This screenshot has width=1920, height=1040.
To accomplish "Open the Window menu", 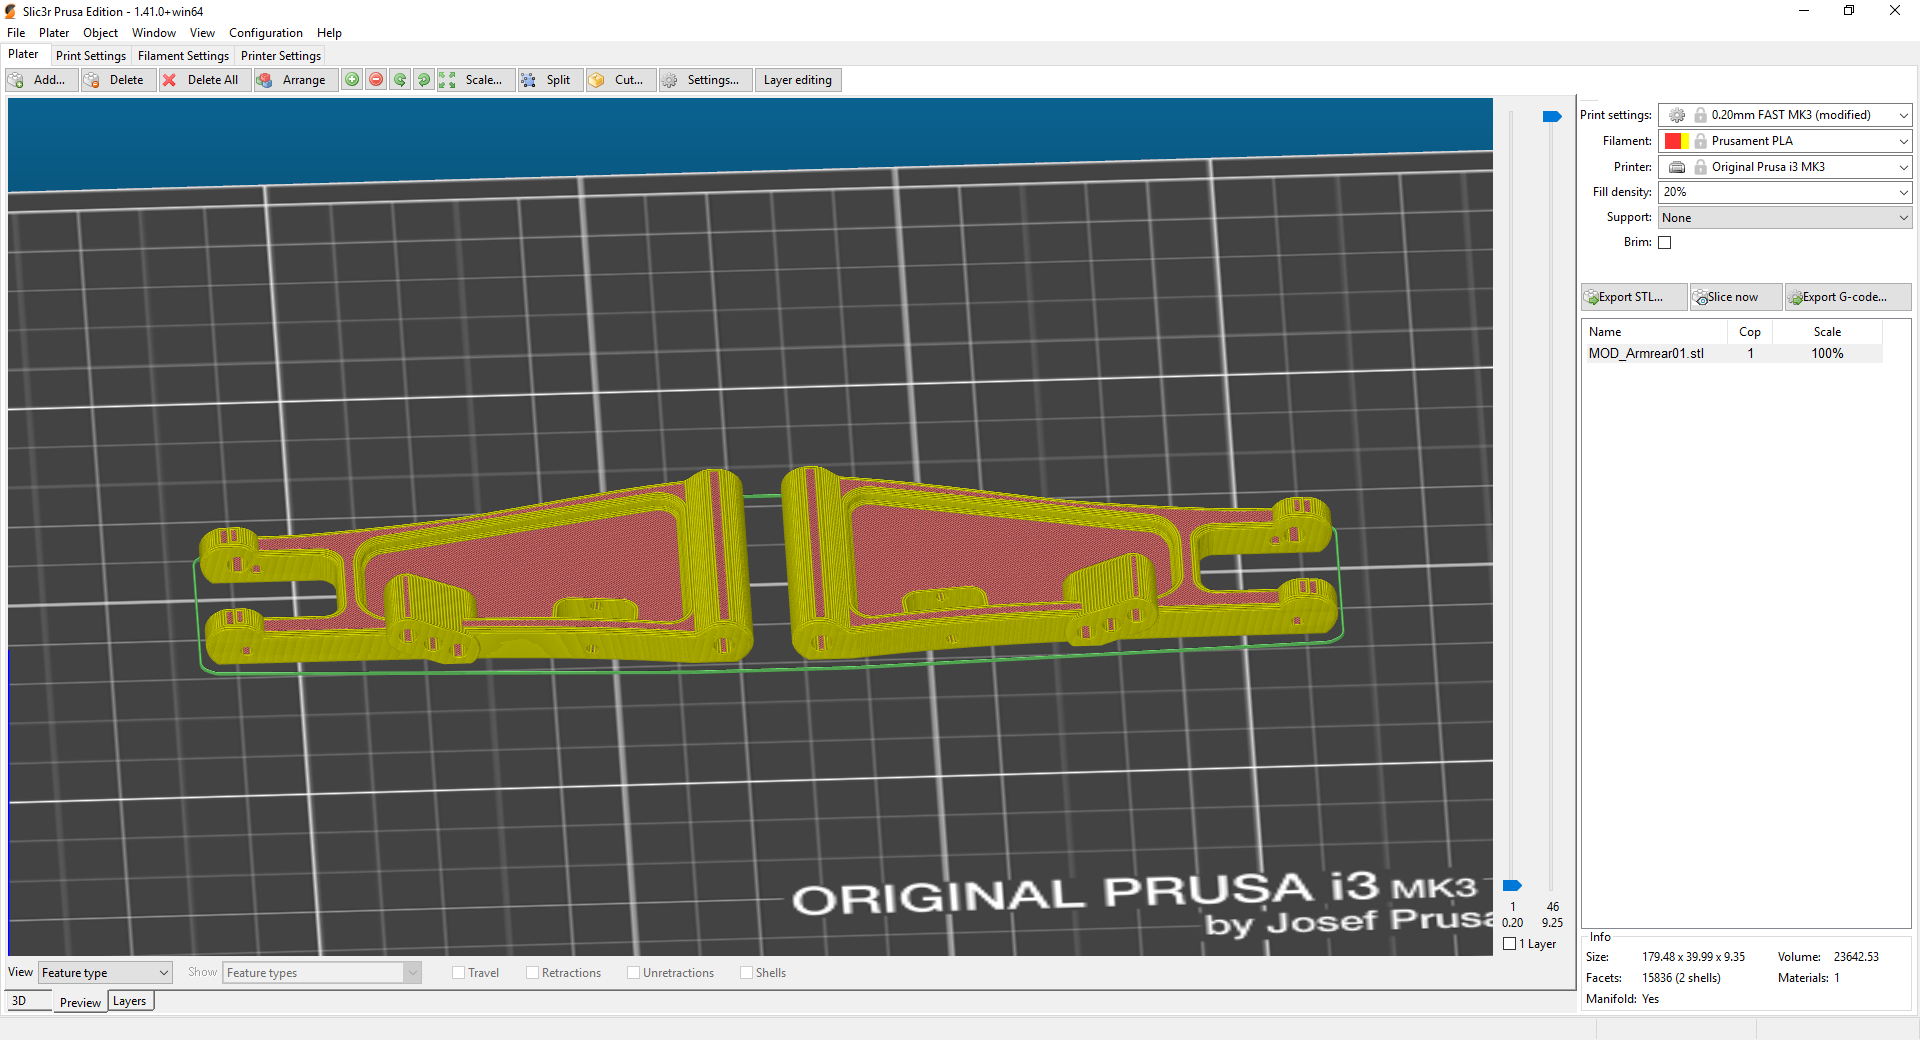I will 154,33.
